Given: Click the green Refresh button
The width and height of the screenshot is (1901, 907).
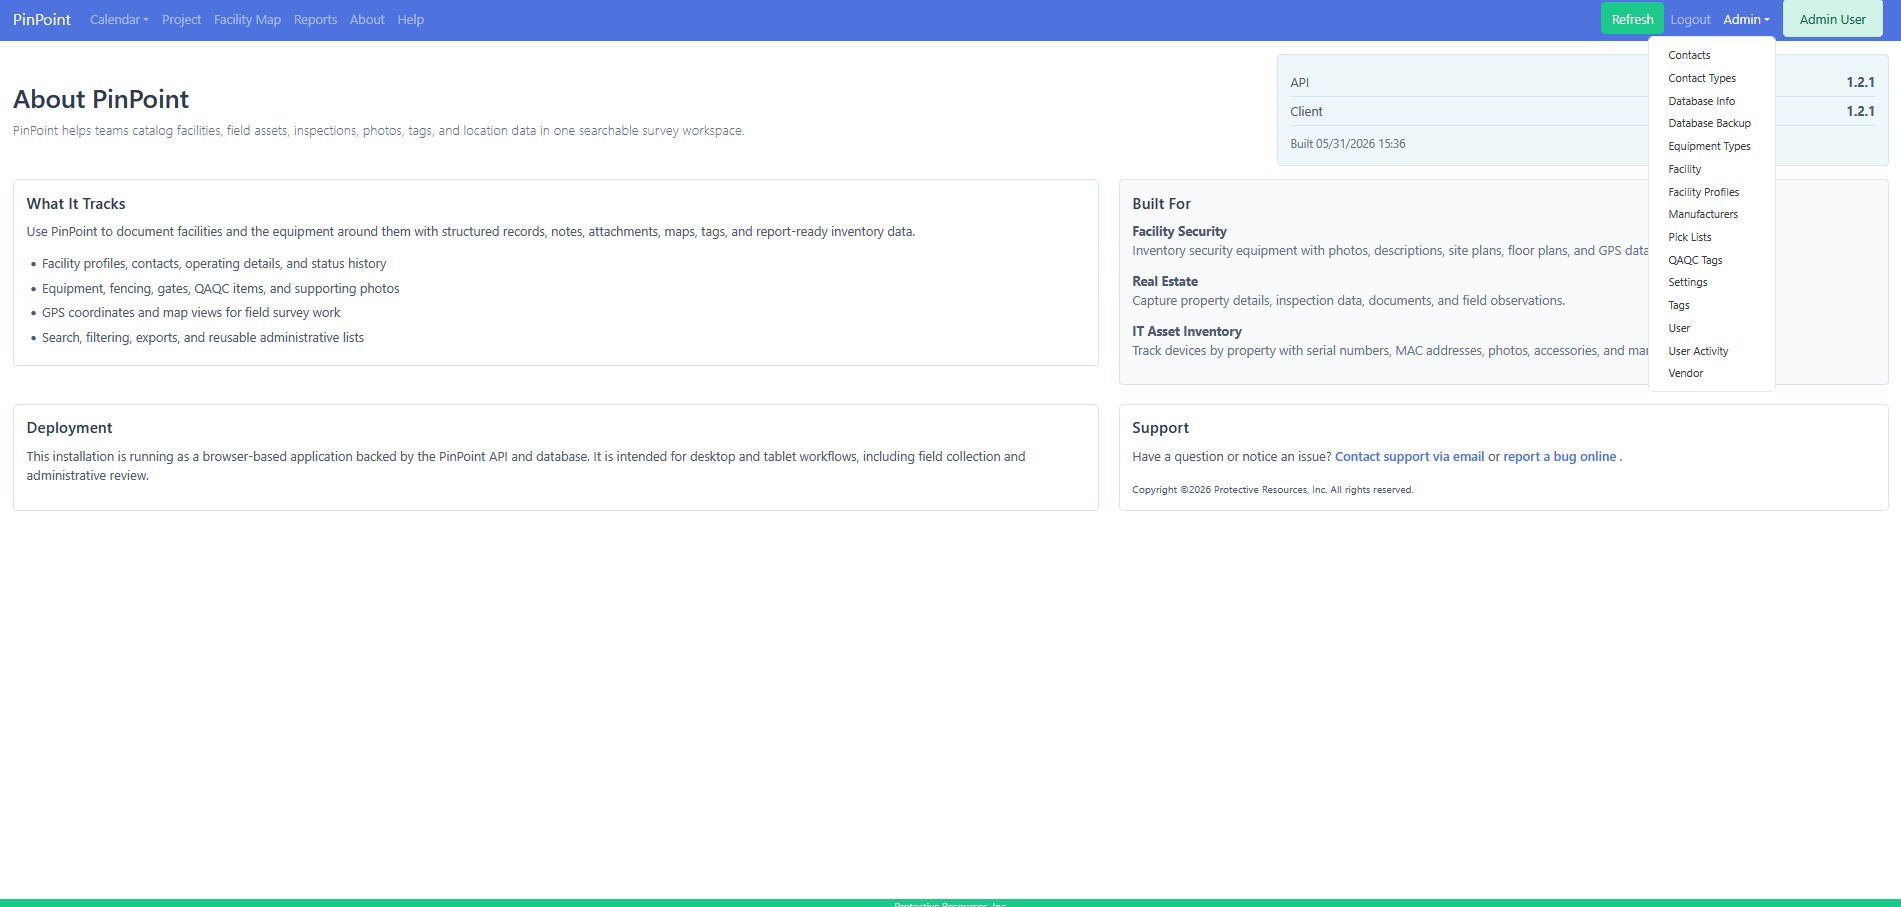Looking at the screenshot, I should (x=1632, y=19).
